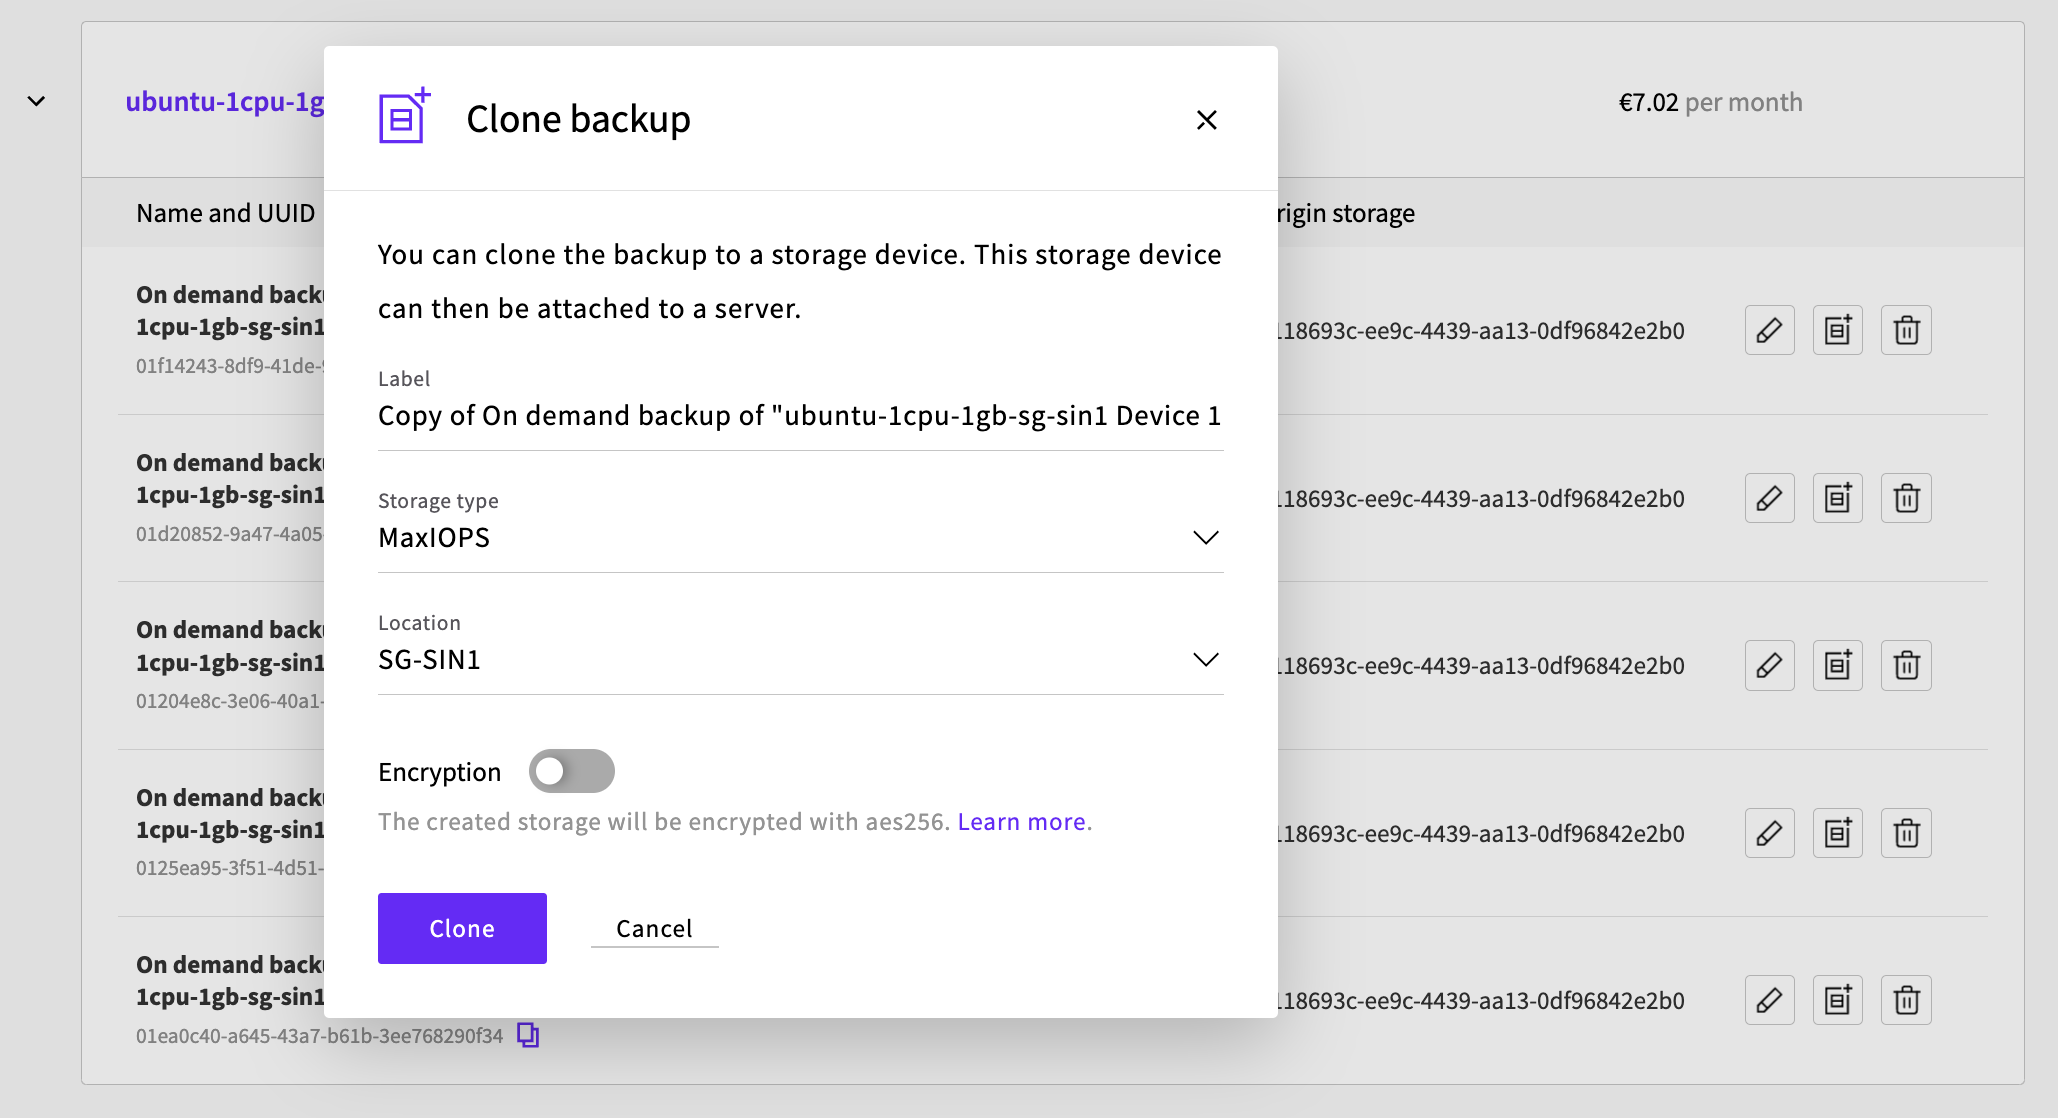2058x1118 pixels.
Task: Click backup UUID 01f14243-8df9-41de text
Action: point(230,366)
